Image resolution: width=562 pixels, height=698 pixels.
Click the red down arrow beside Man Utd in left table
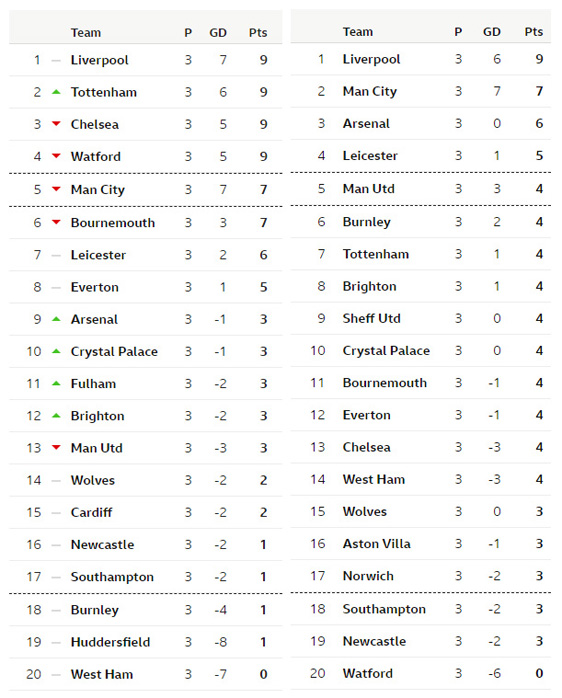56,447
